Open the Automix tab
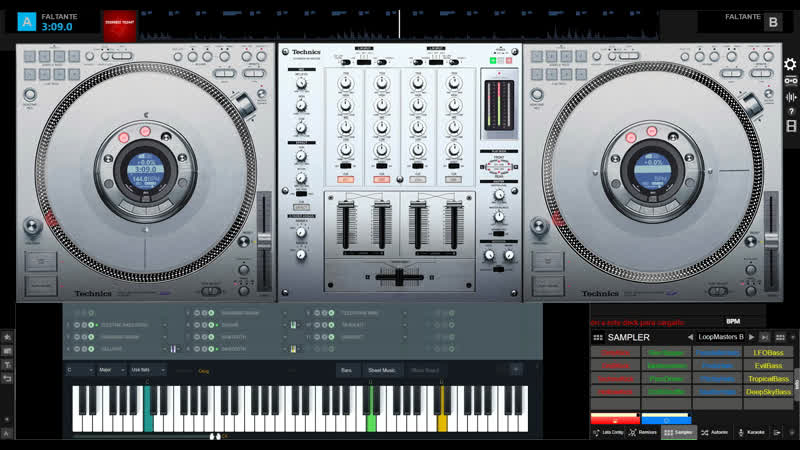 [x=714, y=433]
